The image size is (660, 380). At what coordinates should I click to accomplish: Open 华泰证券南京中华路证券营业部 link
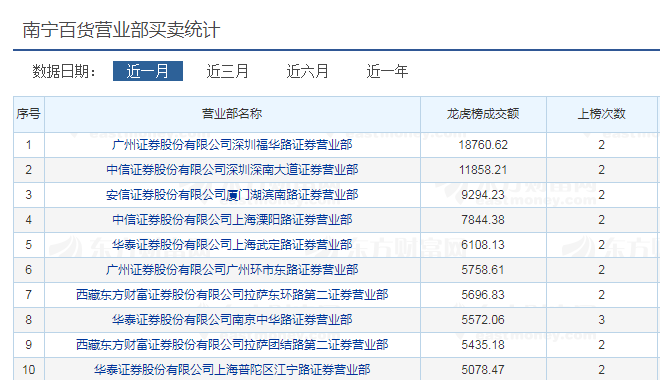(x=232, y=319)
